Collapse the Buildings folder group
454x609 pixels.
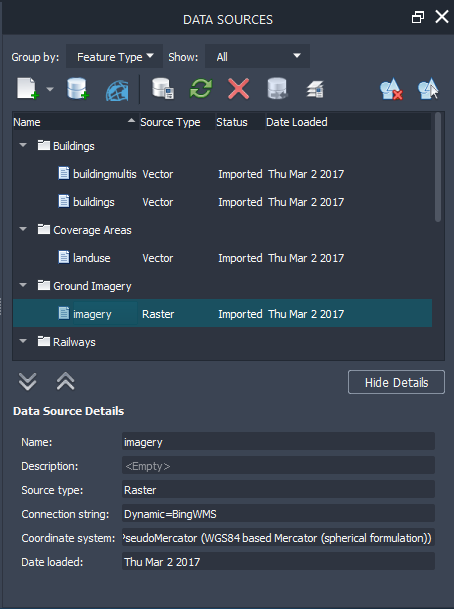(x=23, y=146)
